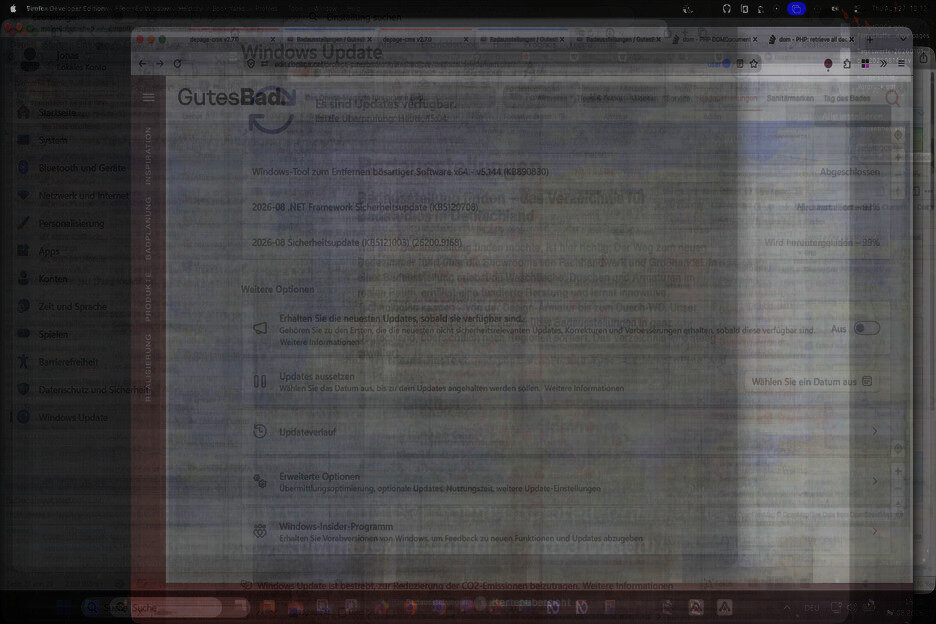Open the Windows-Insider-Programm row chevron

click(875, 531)
